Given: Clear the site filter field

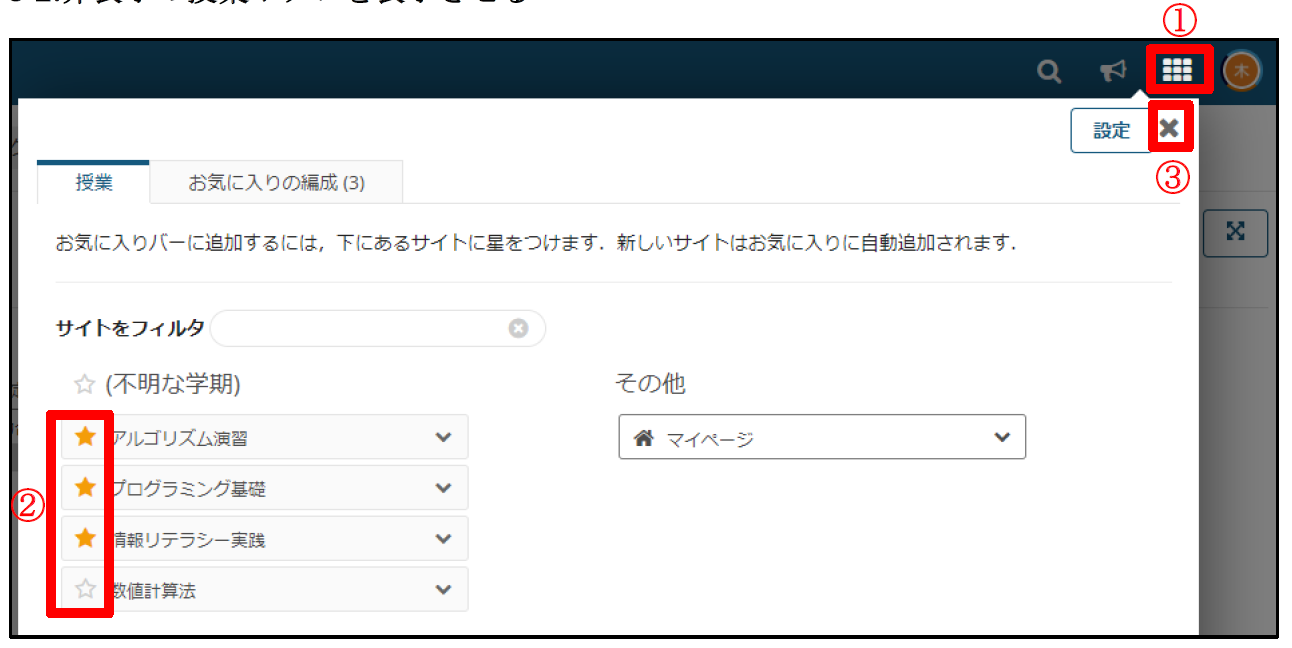Looking at the screenshot, I should [x=518, y=328].
